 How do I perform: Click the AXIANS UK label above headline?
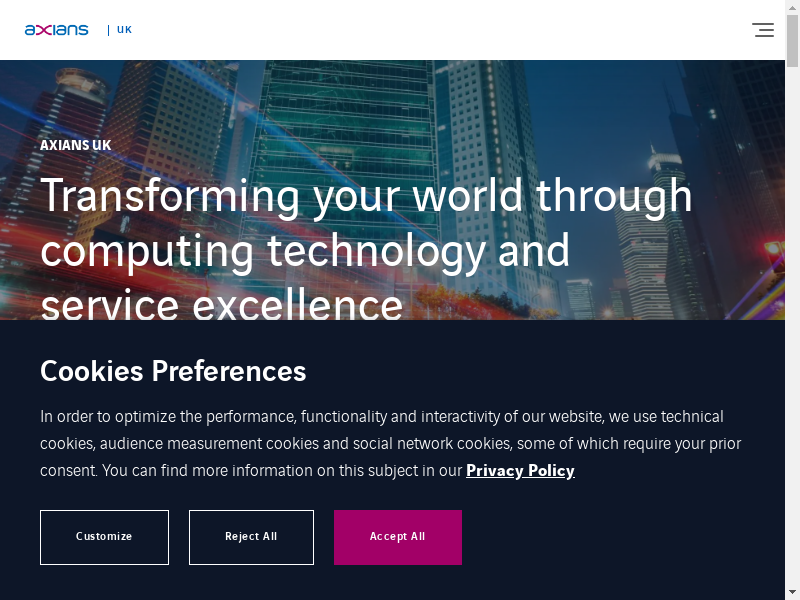pyautogui.click(x=75, y=145)
